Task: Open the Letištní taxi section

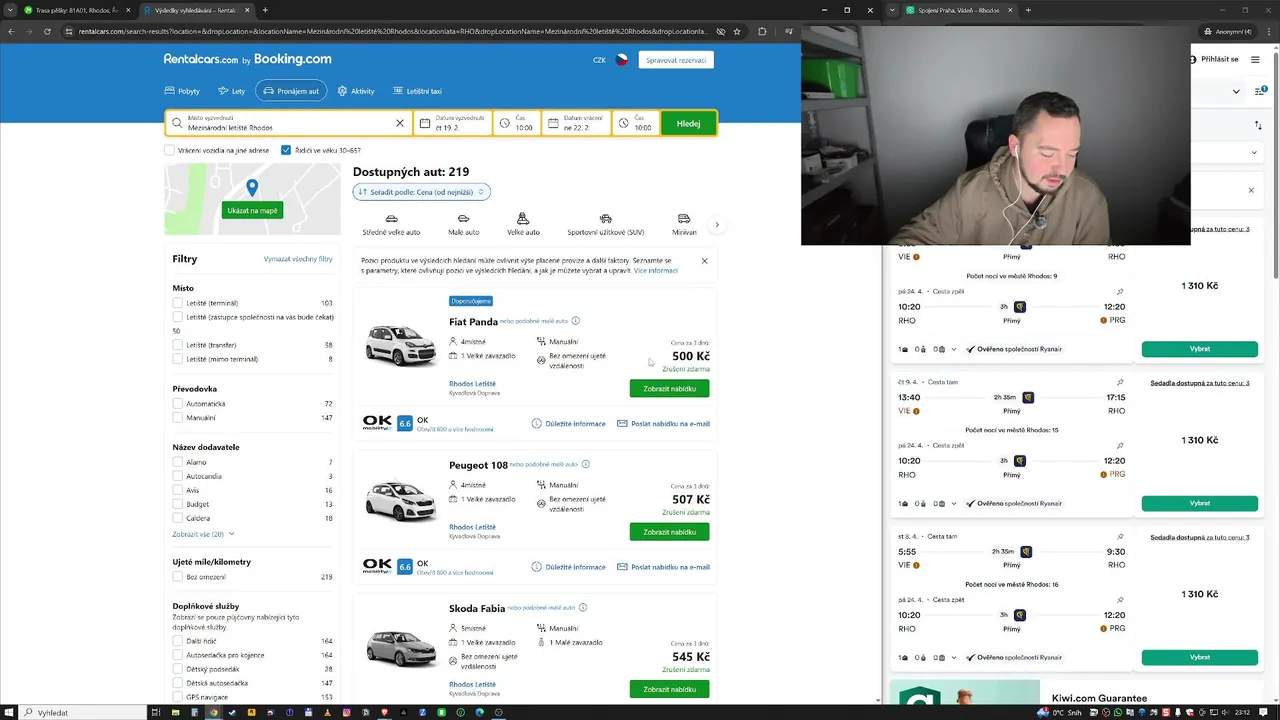Action: 418,91
